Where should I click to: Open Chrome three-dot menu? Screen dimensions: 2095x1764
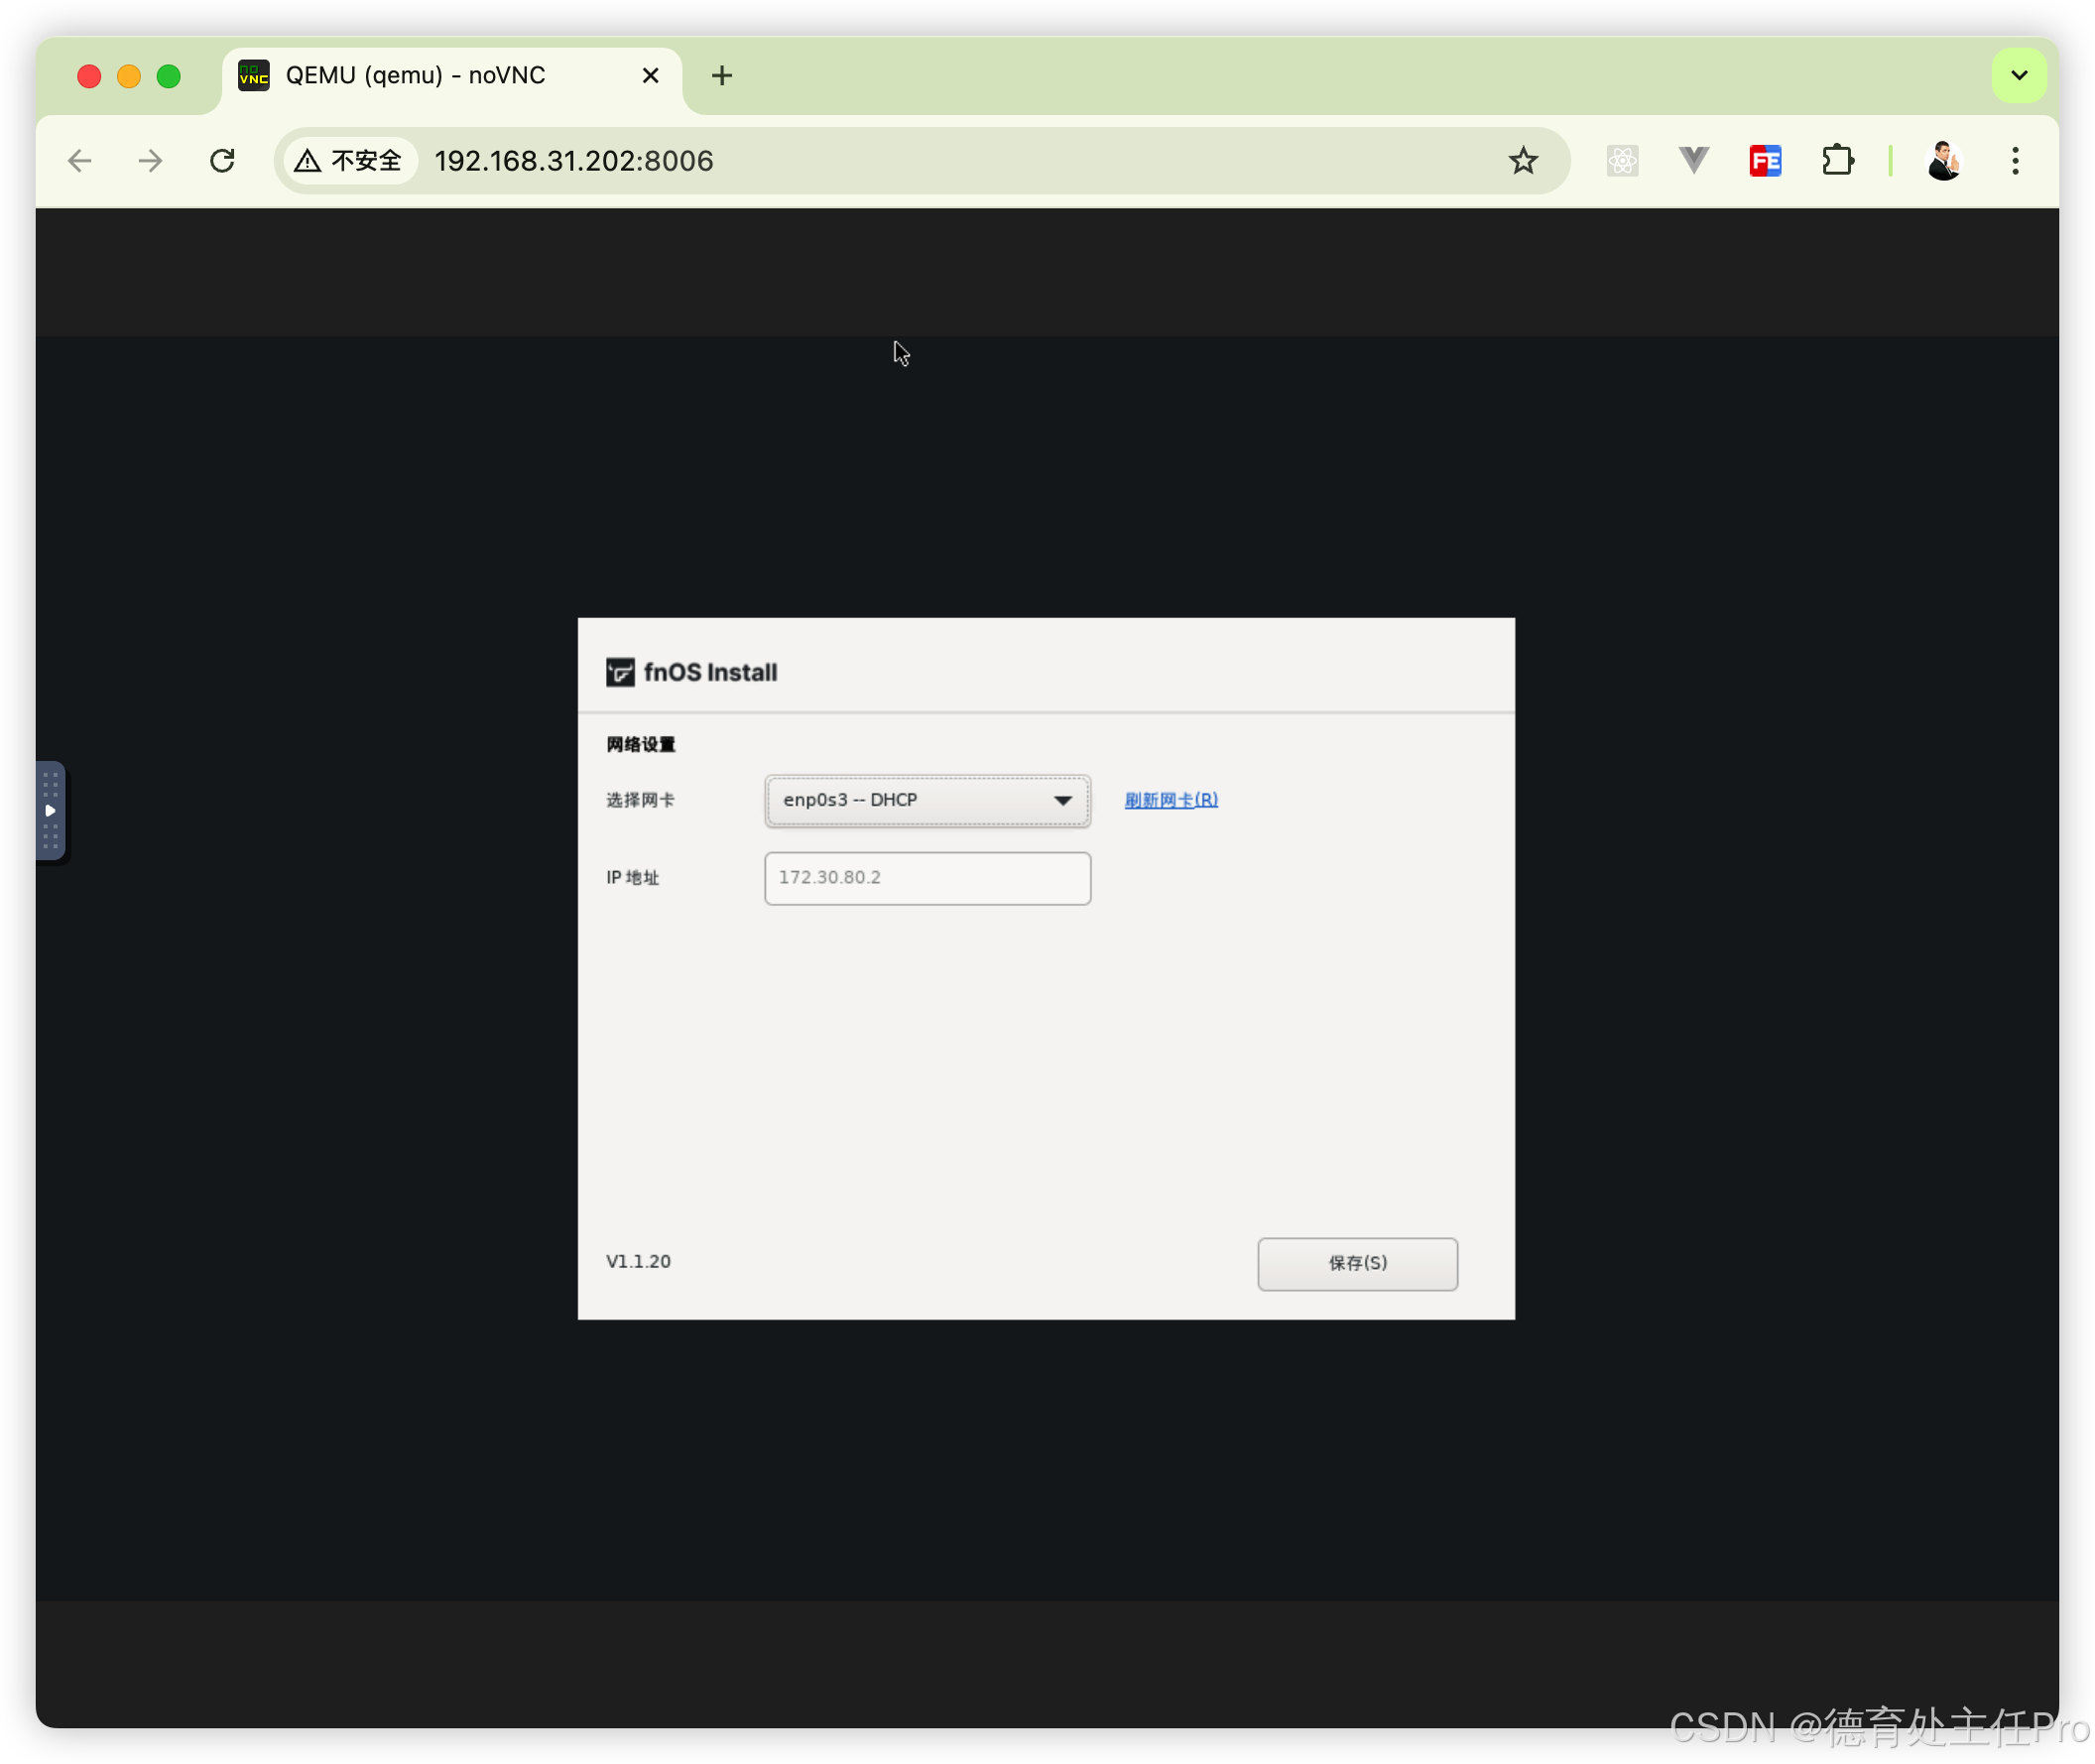click(2015, 161)
